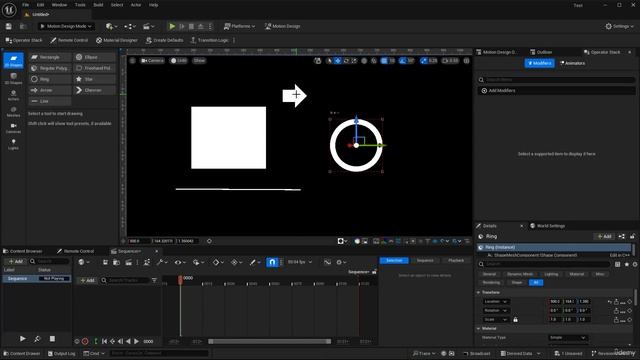Select the Line shape tool
The width and height of the screenshot is (640, 360).
click(x=50, y=101)
